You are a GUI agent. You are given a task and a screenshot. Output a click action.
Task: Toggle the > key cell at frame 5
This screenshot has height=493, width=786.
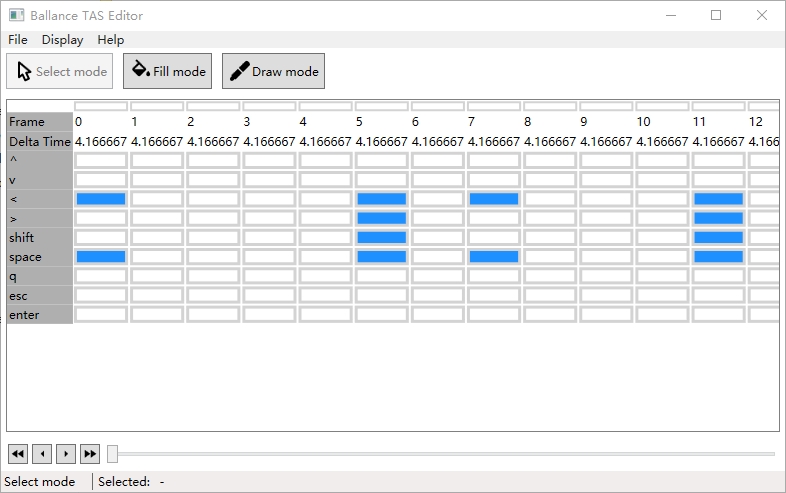(x=381, y=218)
